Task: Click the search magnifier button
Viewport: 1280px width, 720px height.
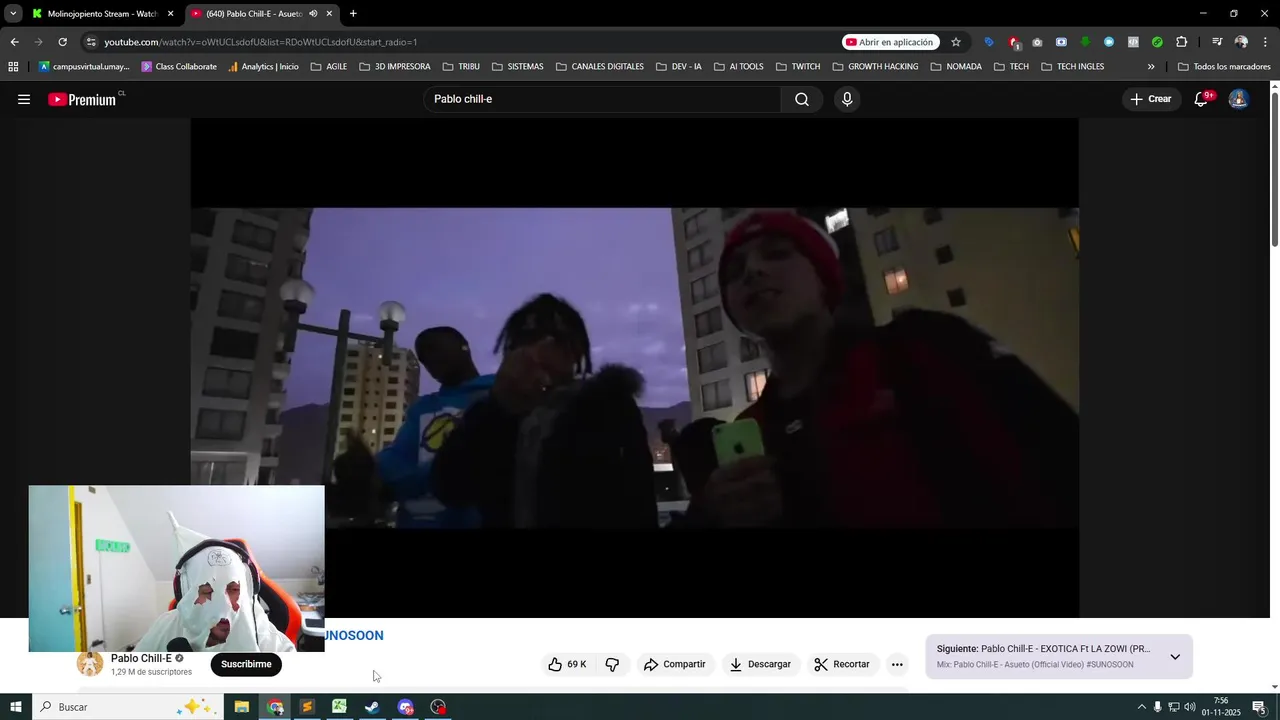Action: pyautogui.click(x=801, y=99)
